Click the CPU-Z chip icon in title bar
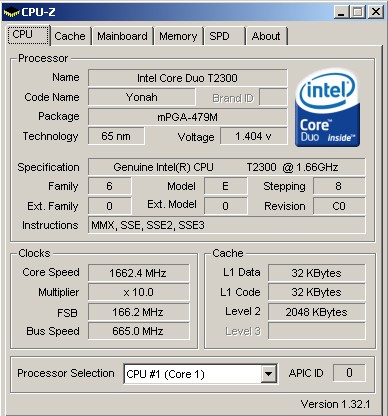The height and width of the screenshot is (416, 388). click(11, 12)
